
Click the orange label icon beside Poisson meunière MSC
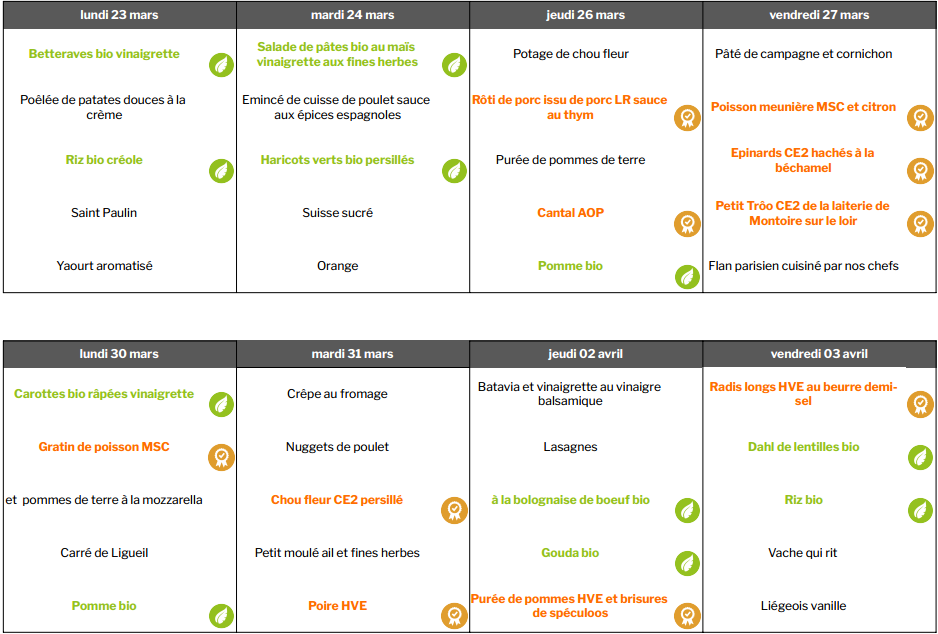[920, 118]
